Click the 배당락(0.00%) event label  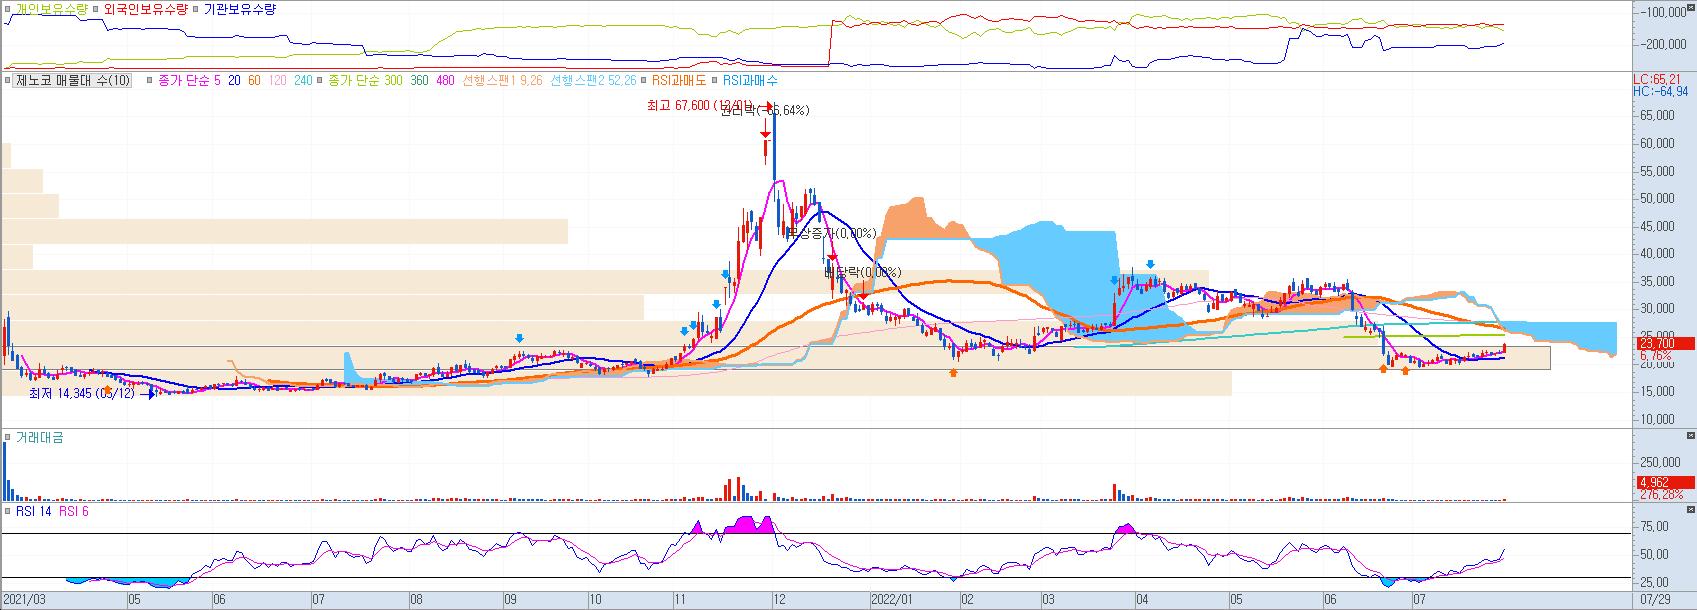point(862,272)
